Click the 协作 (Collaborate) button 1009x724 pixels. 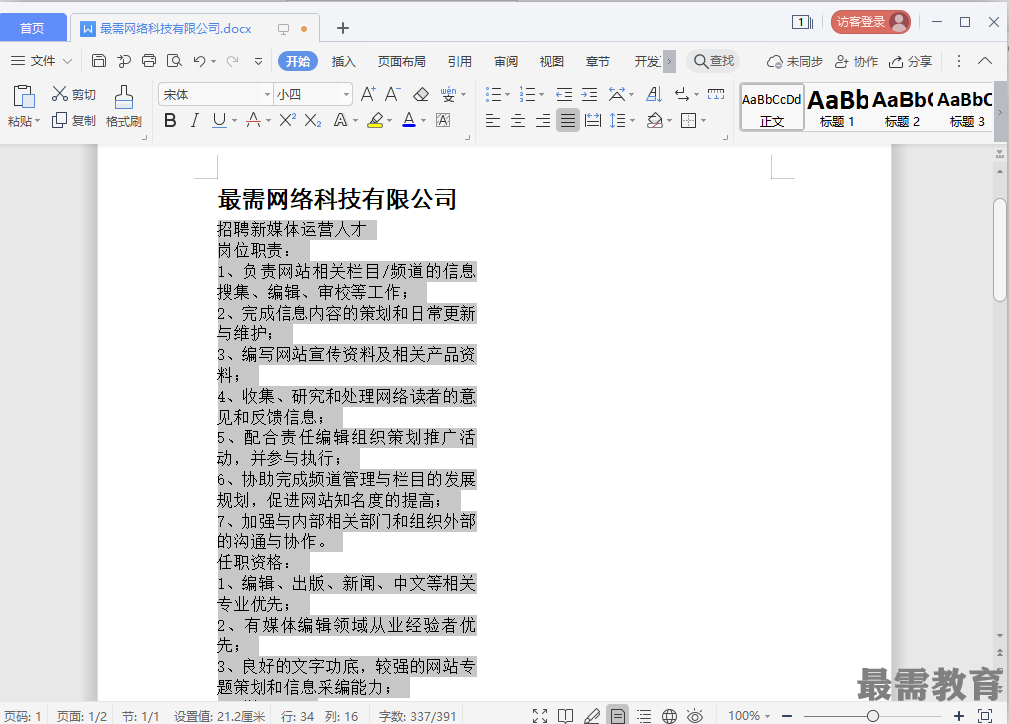point(856,61)
